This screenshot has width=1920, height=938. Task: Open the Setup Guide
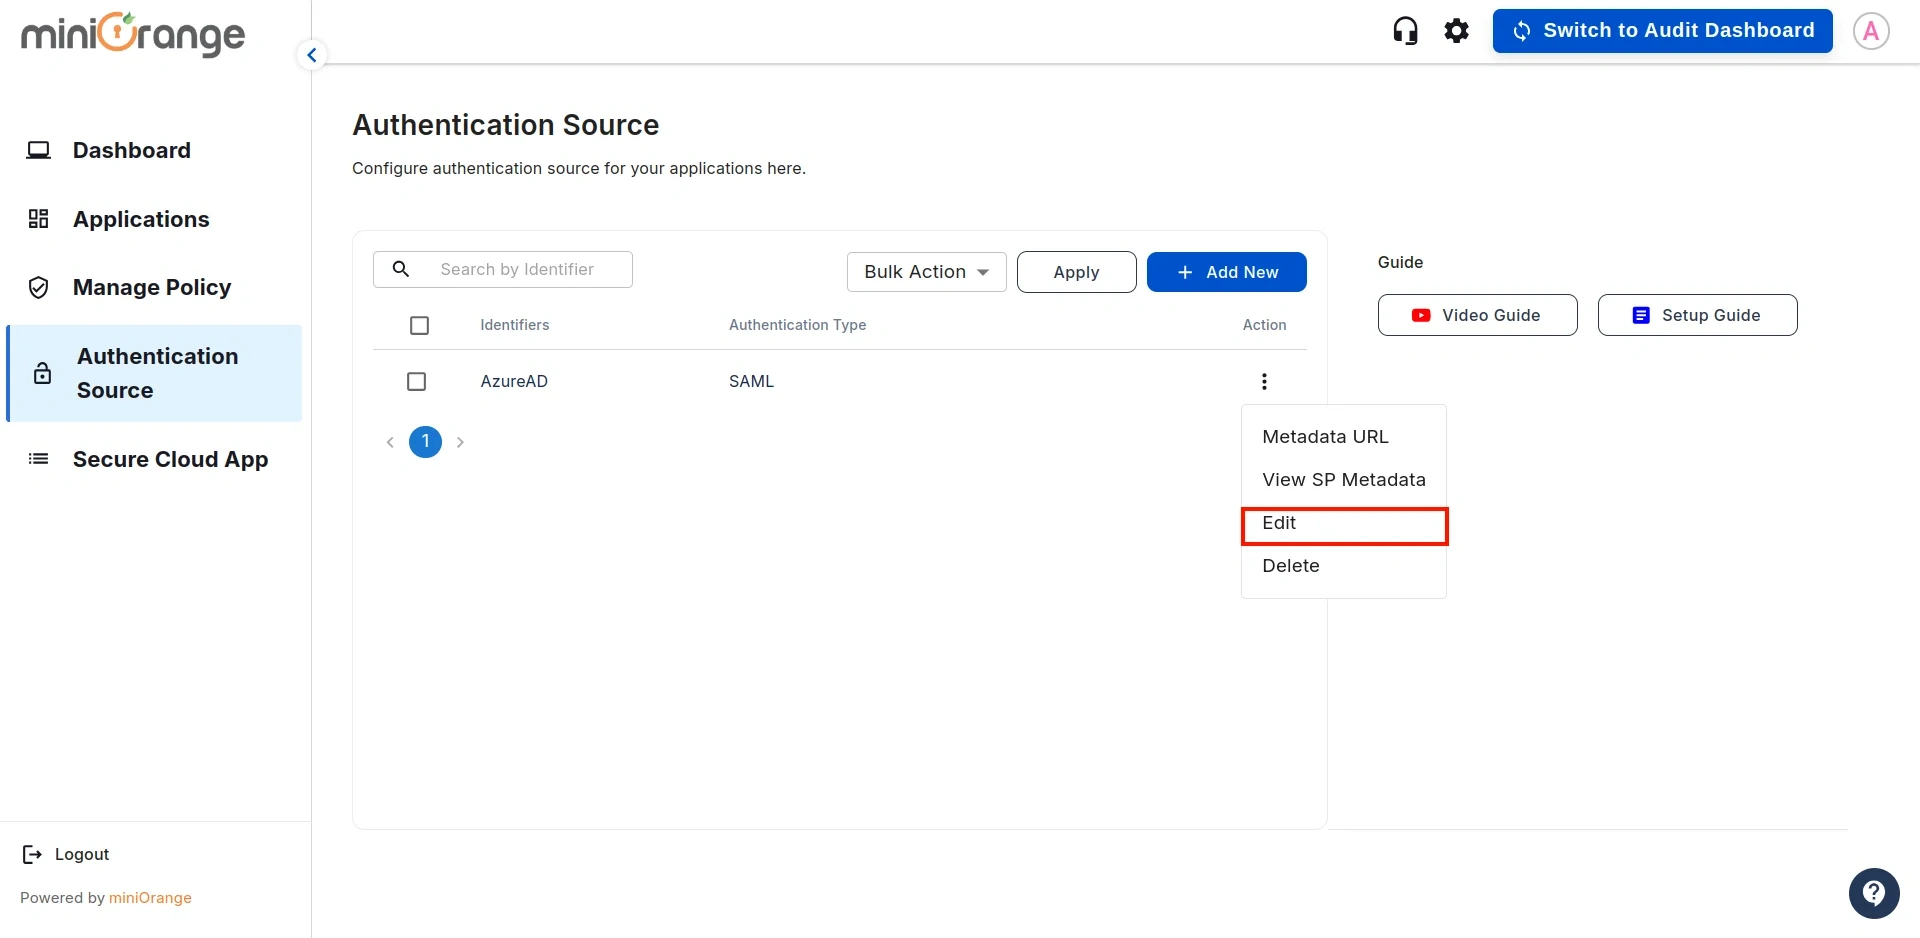tap(1696, 314)
